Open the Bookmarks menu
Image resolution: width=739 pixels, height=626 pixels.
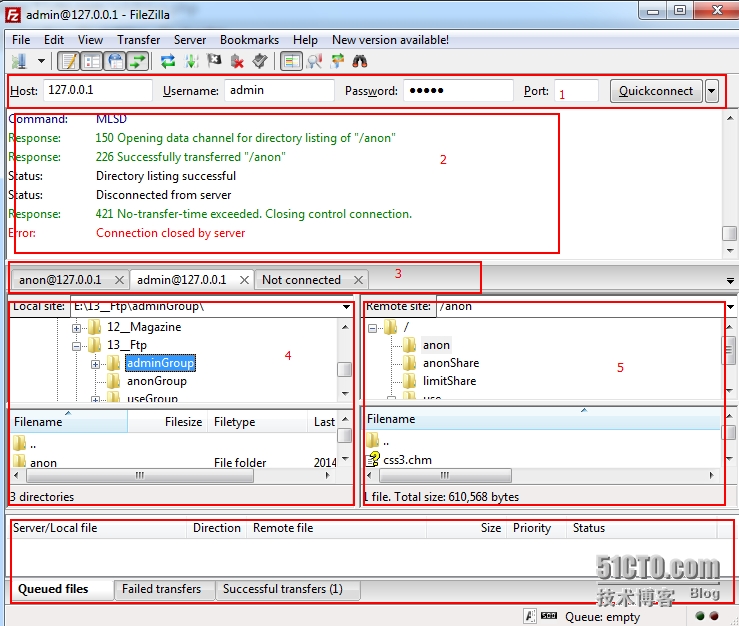click(249, 40)
